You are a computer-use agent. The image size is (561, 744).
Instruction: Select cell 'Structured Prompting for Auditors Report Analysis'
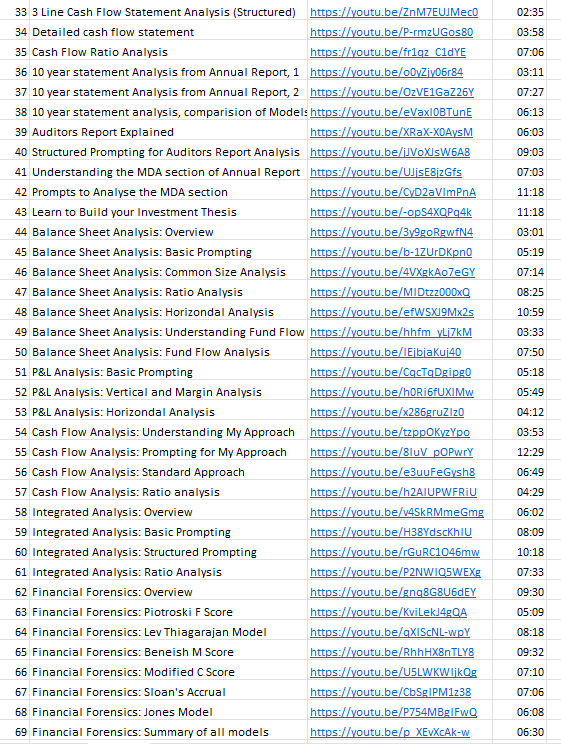tap(168, 152)
